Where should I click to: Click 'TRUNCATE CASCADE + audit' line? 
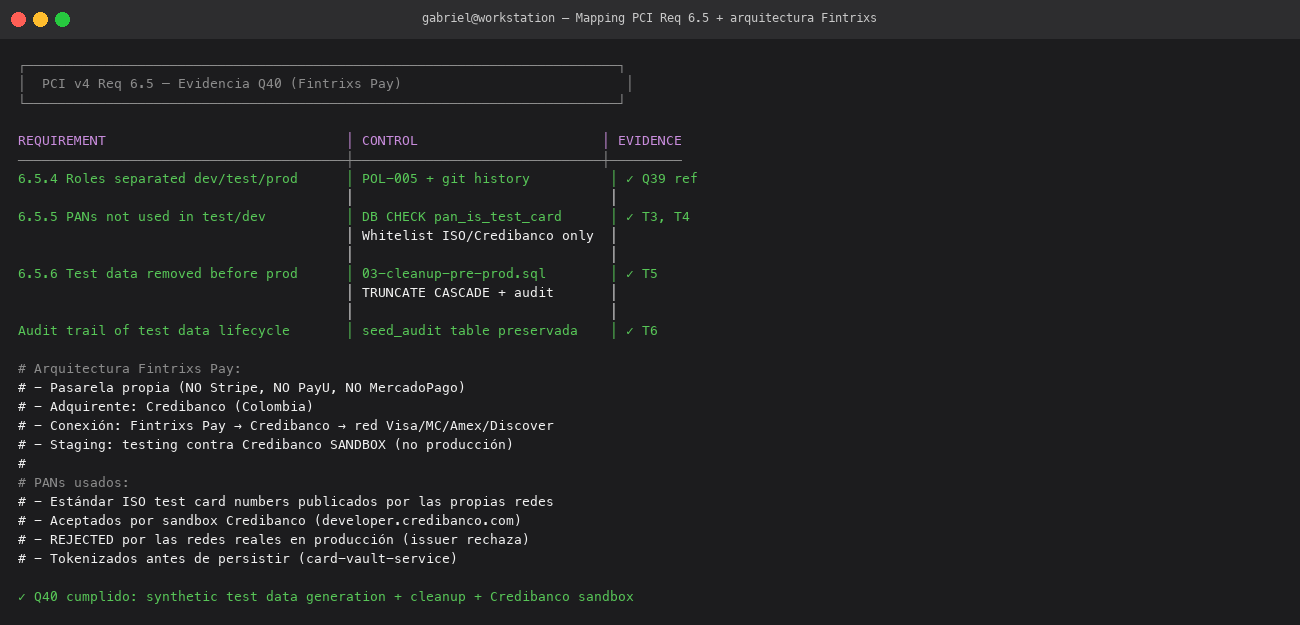pos(458,293)
